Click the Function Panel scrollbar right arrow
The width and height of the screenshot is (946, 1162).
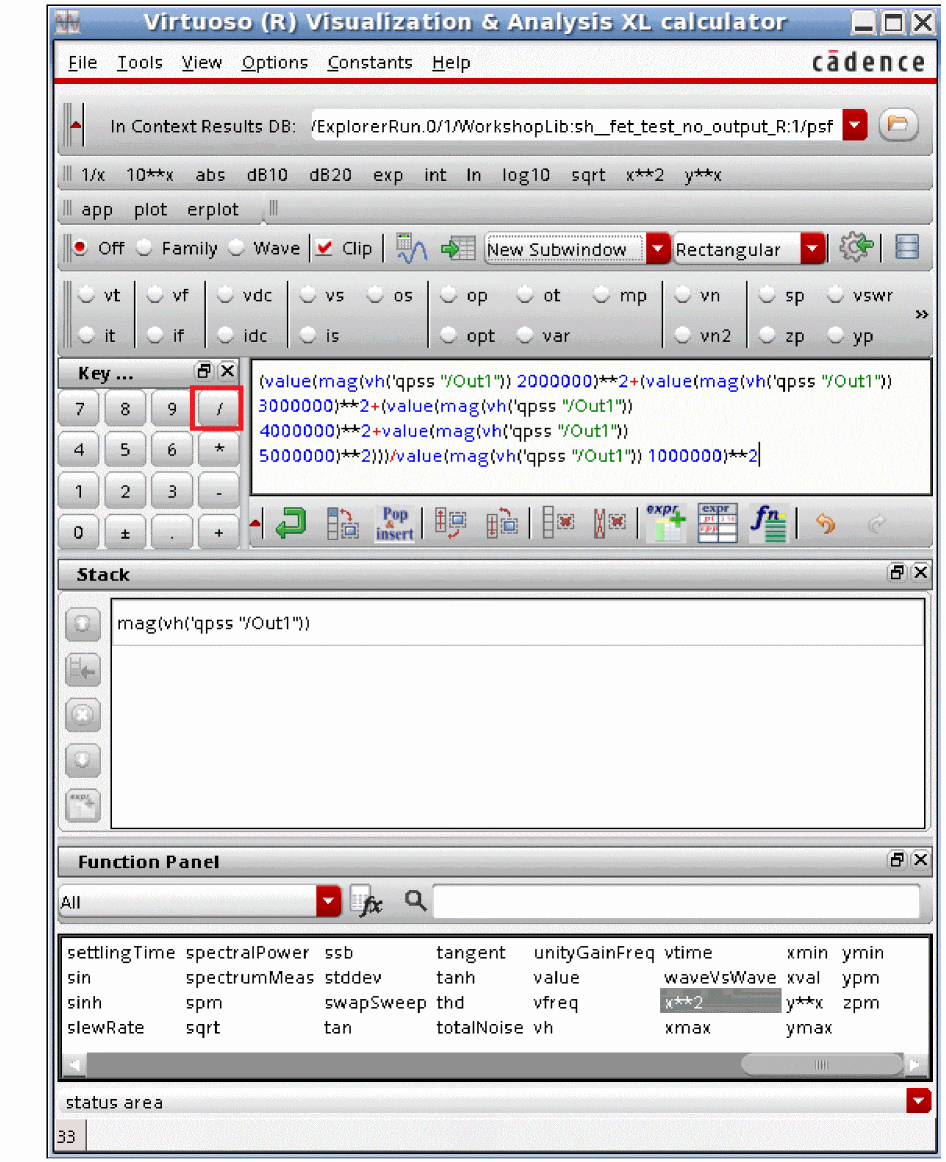916,1064
